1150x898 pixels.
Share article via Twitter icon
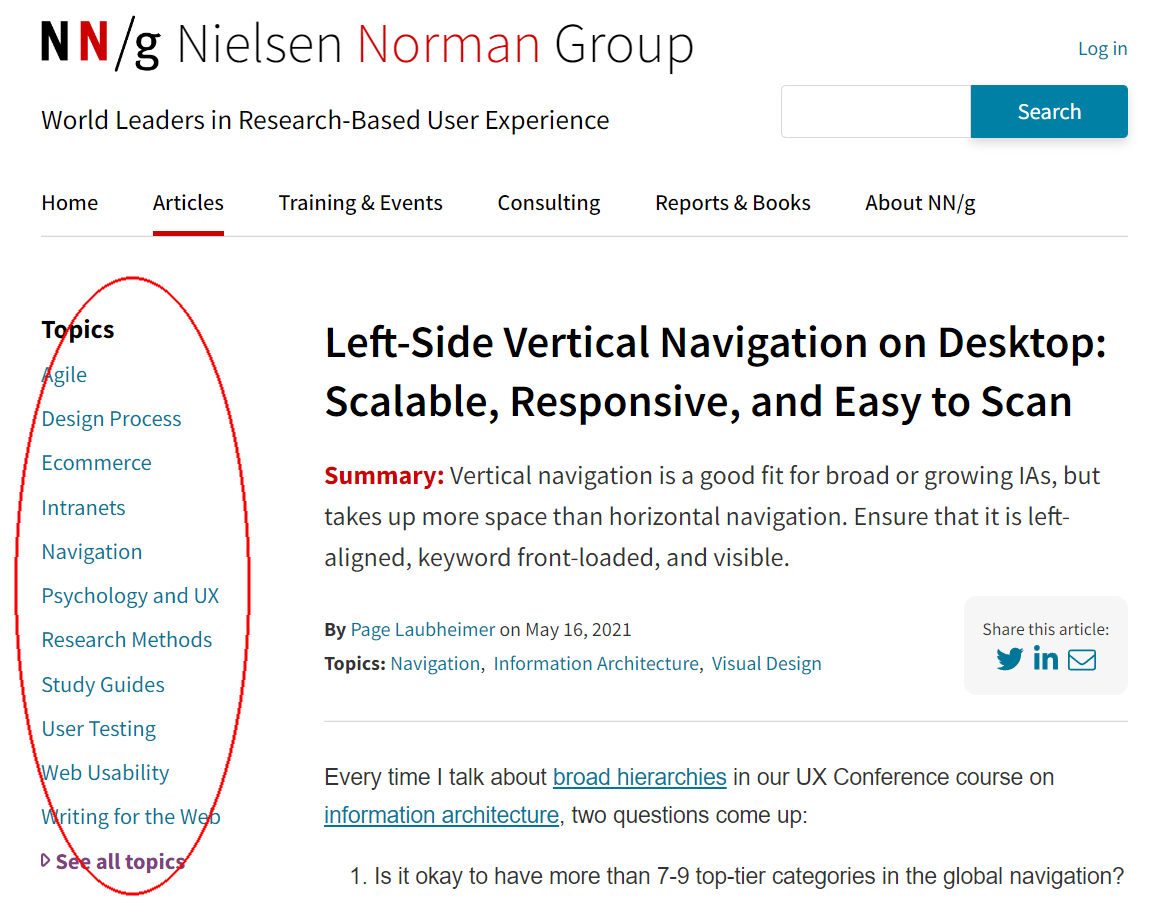pyautogui.click(x=1009, y=659)
